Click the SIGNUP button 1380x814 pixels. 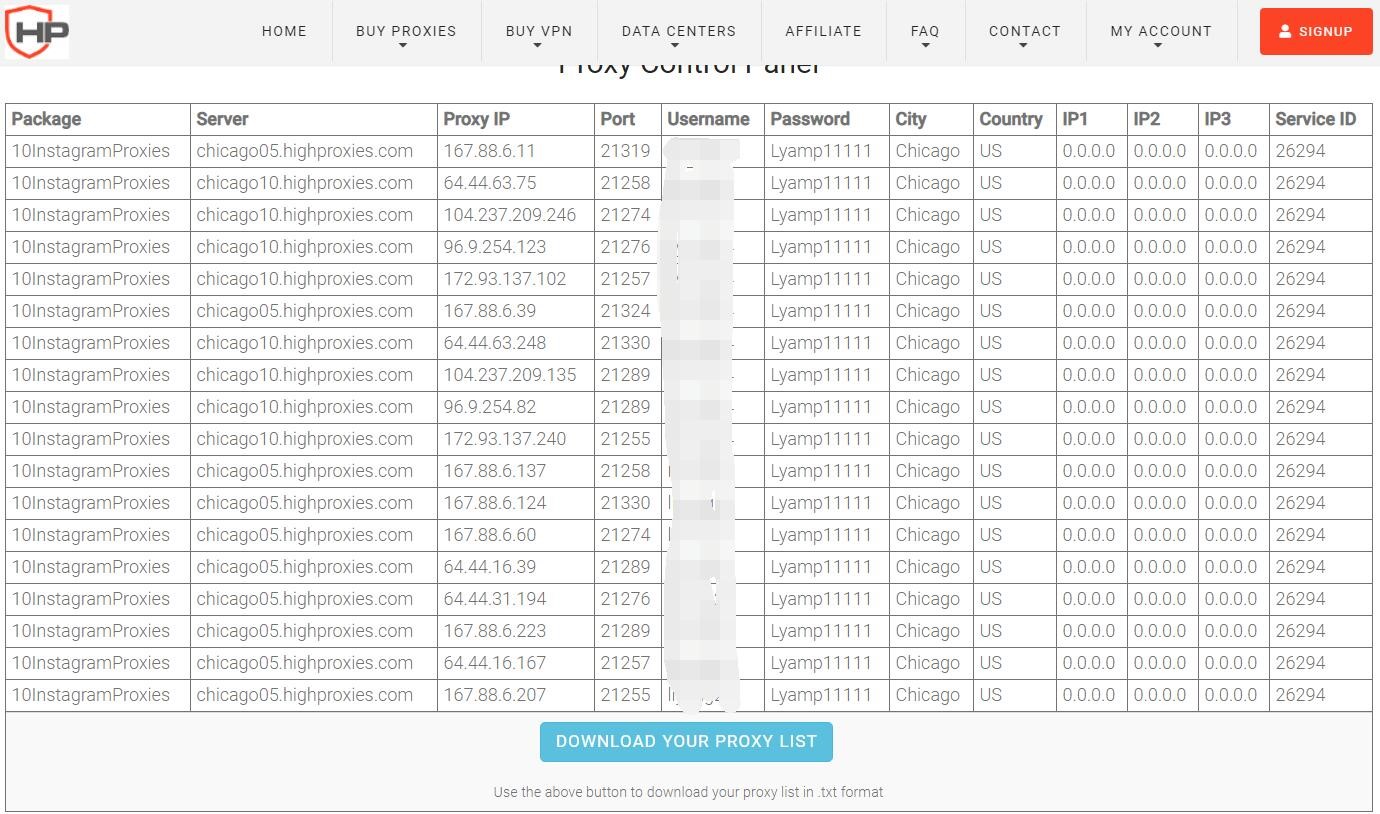[x=1316, y=31]
